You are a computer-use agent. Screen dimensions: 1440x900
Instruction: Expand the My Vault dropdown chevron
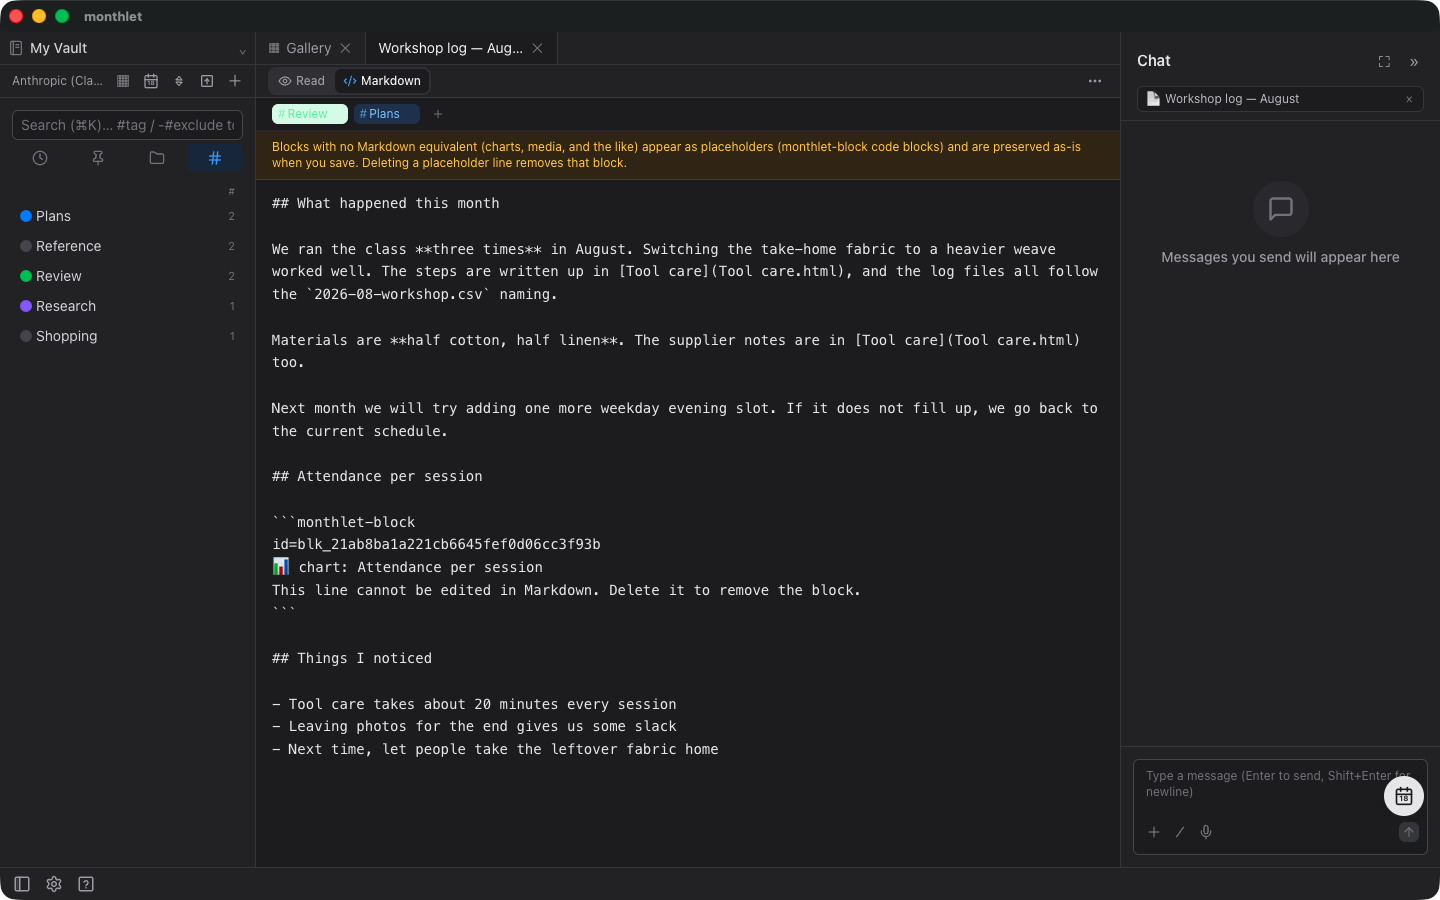click(242, 51)
